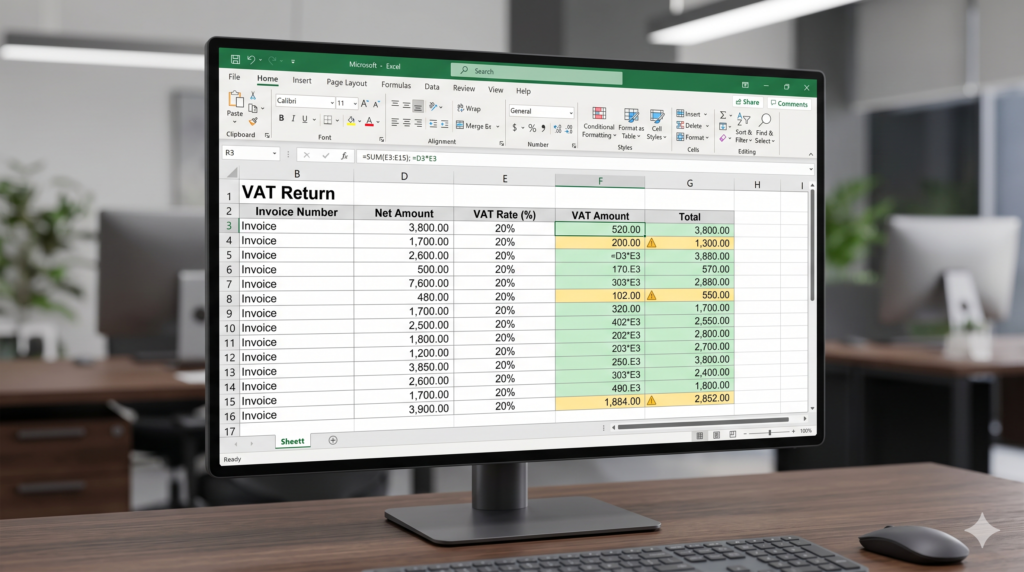Screen dimensions: 1024x572
Task: Click the formula bar Cancel X icon
Action: pyautogui.click(x=307, y=155)
